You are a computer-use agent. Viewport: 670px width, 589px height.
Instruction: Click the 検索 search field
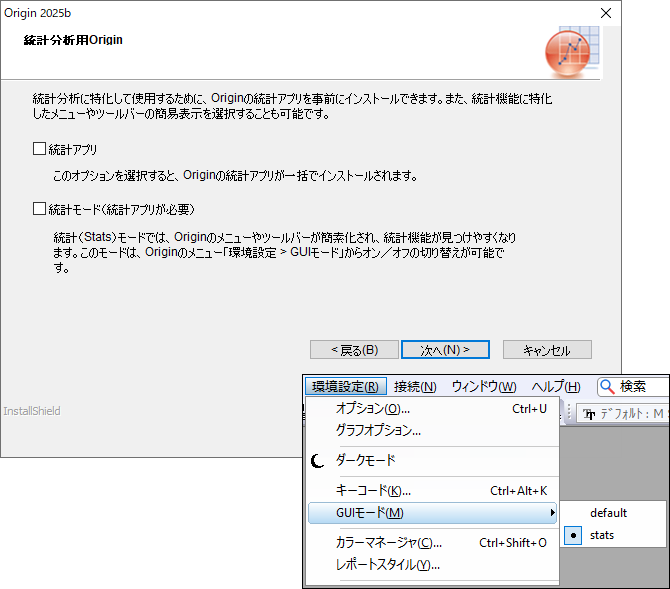tap(633, 387)
